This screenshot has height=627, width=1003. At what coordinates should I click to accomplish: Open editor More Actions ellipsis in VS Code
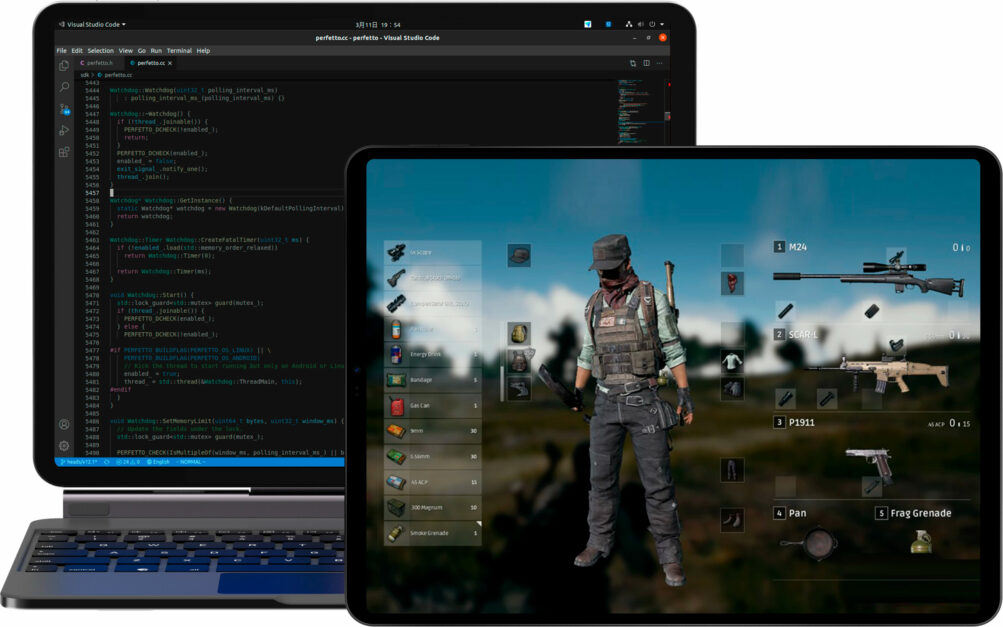point(659,63)
